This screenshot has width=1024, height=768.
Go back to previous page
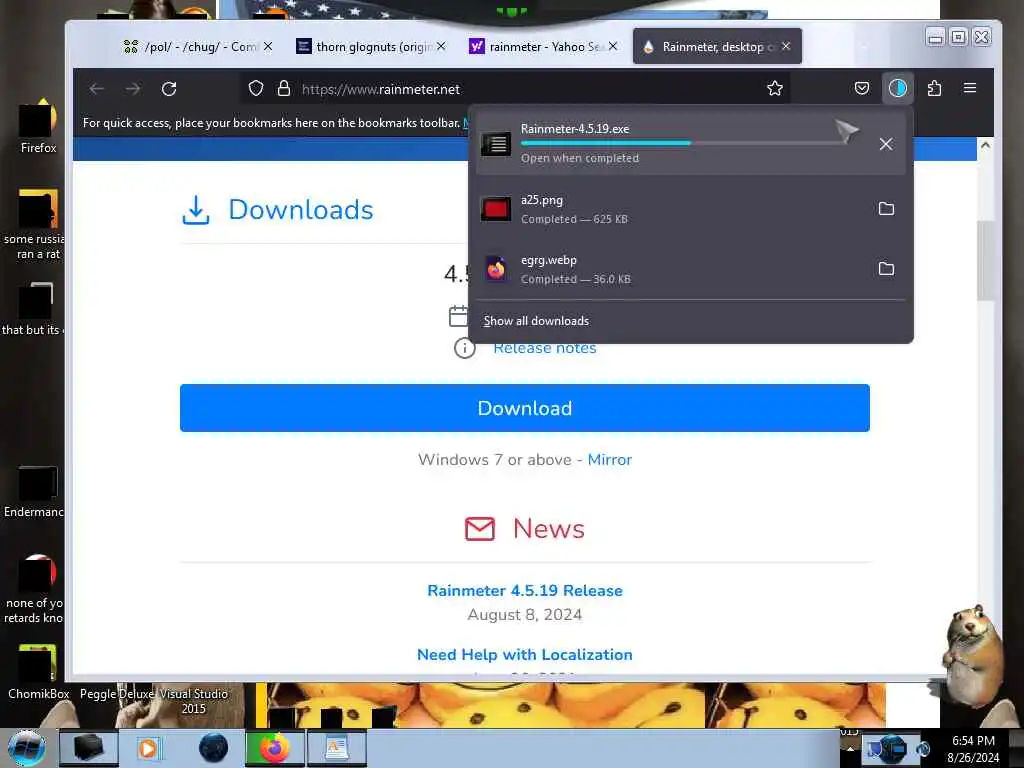pyautogui.click(x=97, y=89)
